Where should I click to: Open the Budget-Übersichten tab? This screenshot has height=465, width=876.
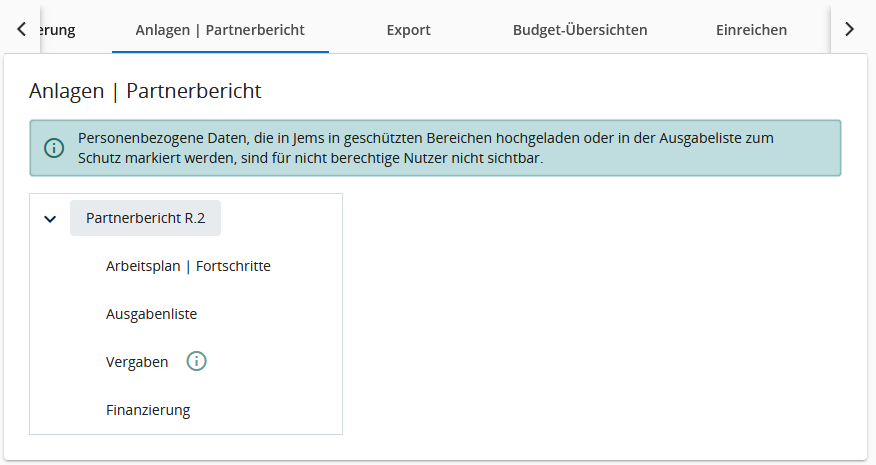tap(579, 30)
